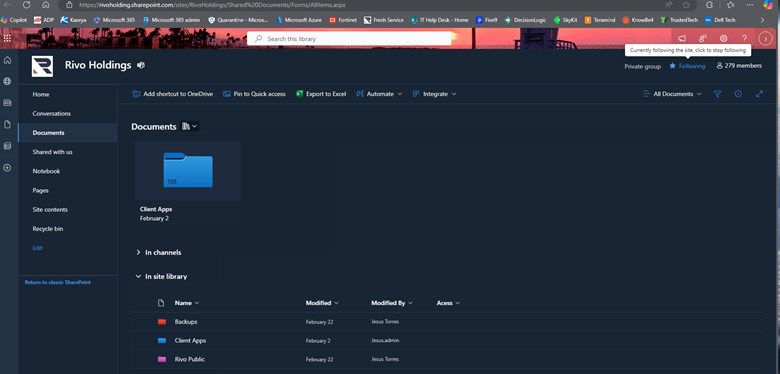
Task: Open the settings gear icon
Action: (x=723, y=38)
